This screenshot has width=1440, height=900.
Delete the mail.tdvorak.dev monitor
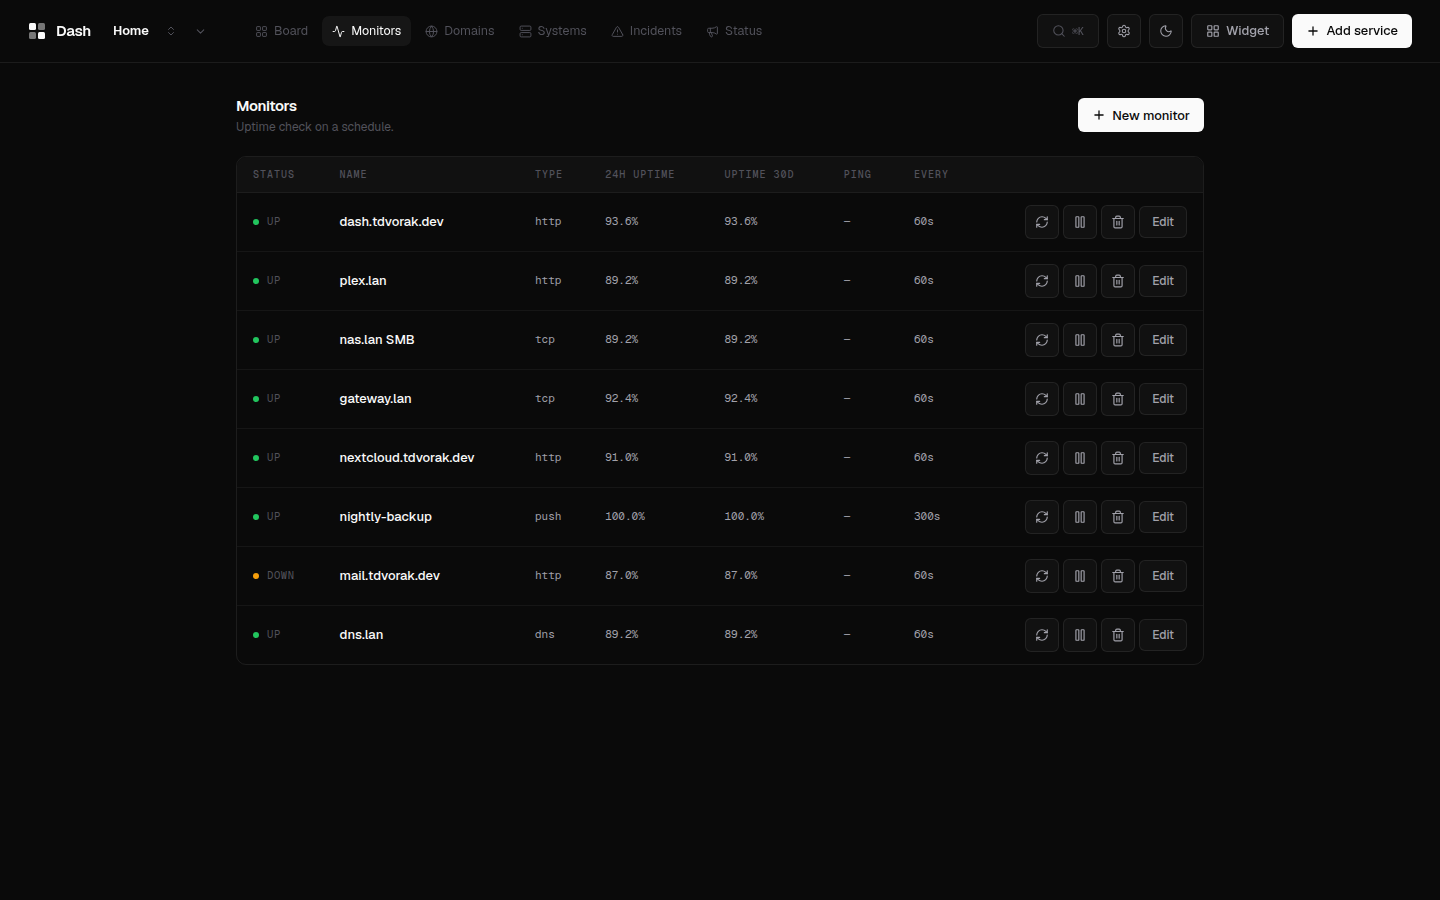coord(1118,576)
